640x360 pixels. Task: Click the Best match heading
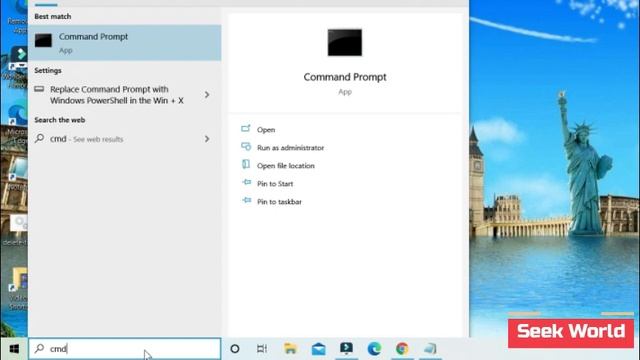pyautogui.click(x=53, y=16)
